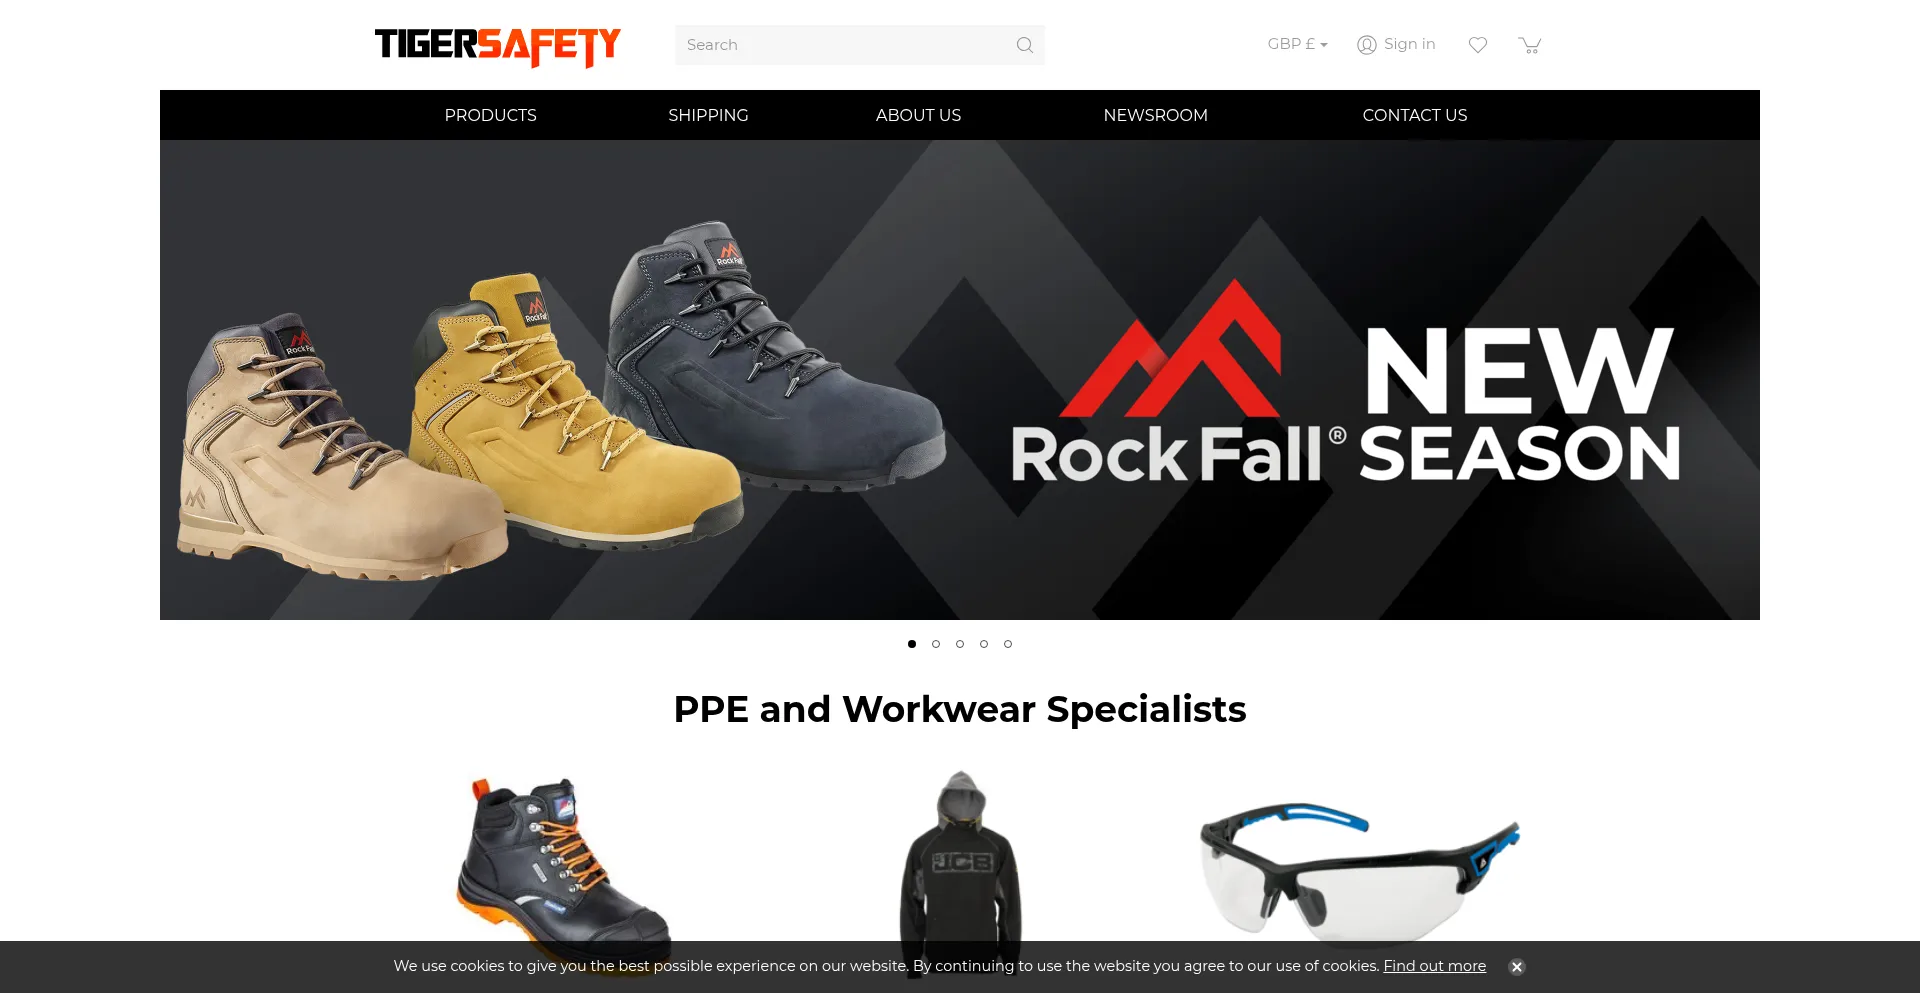Image resolution: width=1920 pixels, height=993 pixels.
Task: Select the second carousel slide dot
Action: 936,644
